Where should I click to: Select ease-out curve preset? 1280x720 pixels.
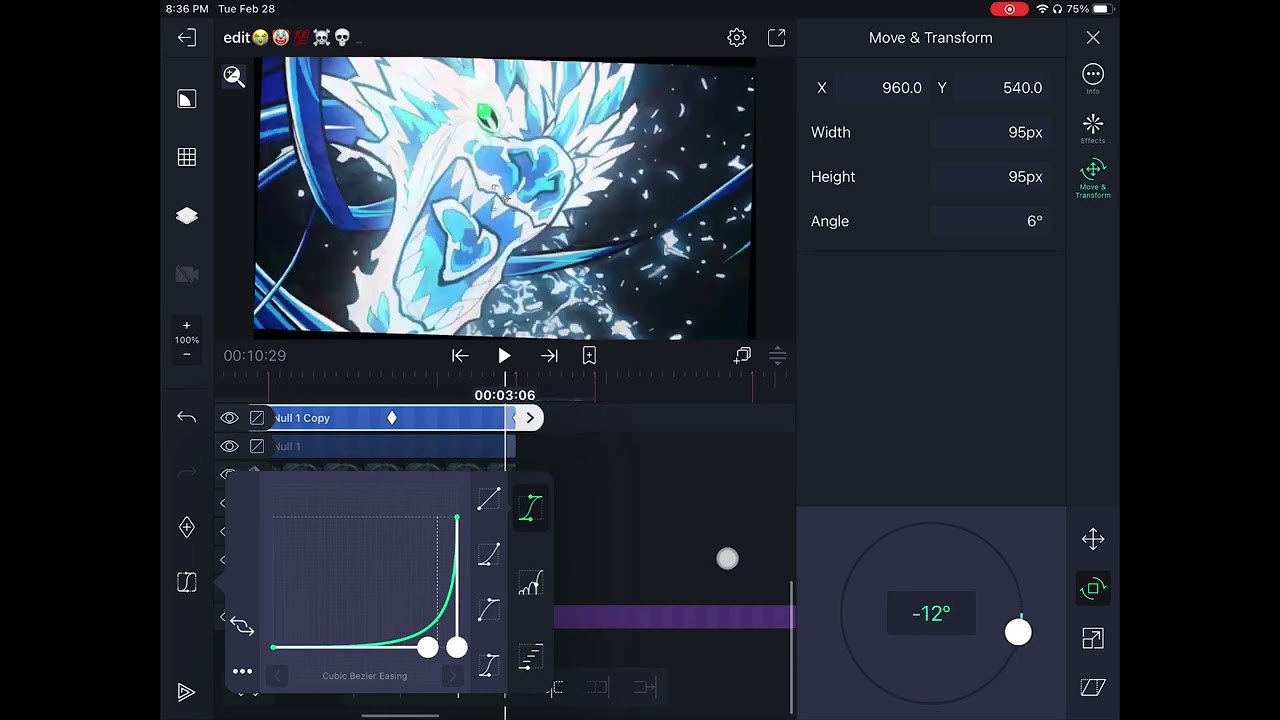[x=488, y=609]
